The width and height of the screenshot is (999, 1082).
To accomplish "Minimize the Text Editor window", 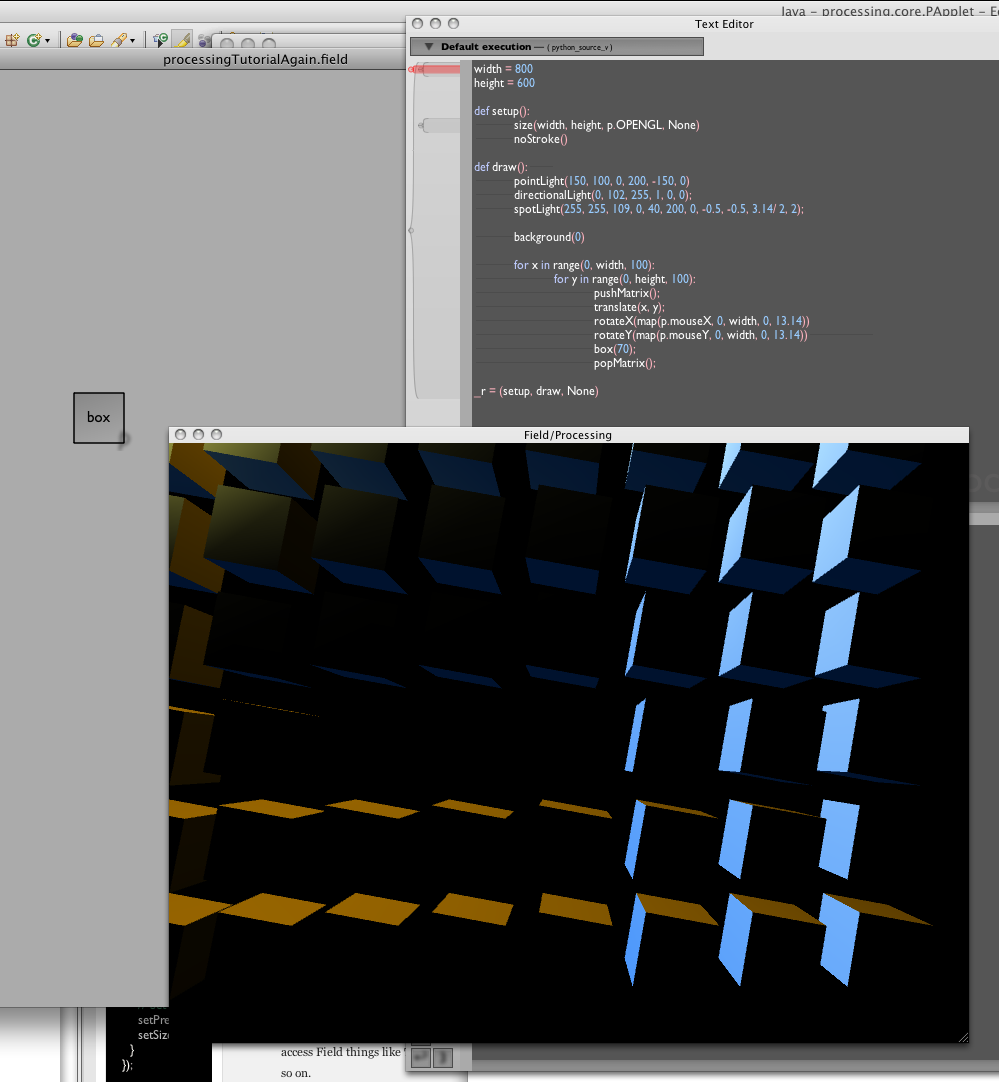I will (x=435, y=23).
